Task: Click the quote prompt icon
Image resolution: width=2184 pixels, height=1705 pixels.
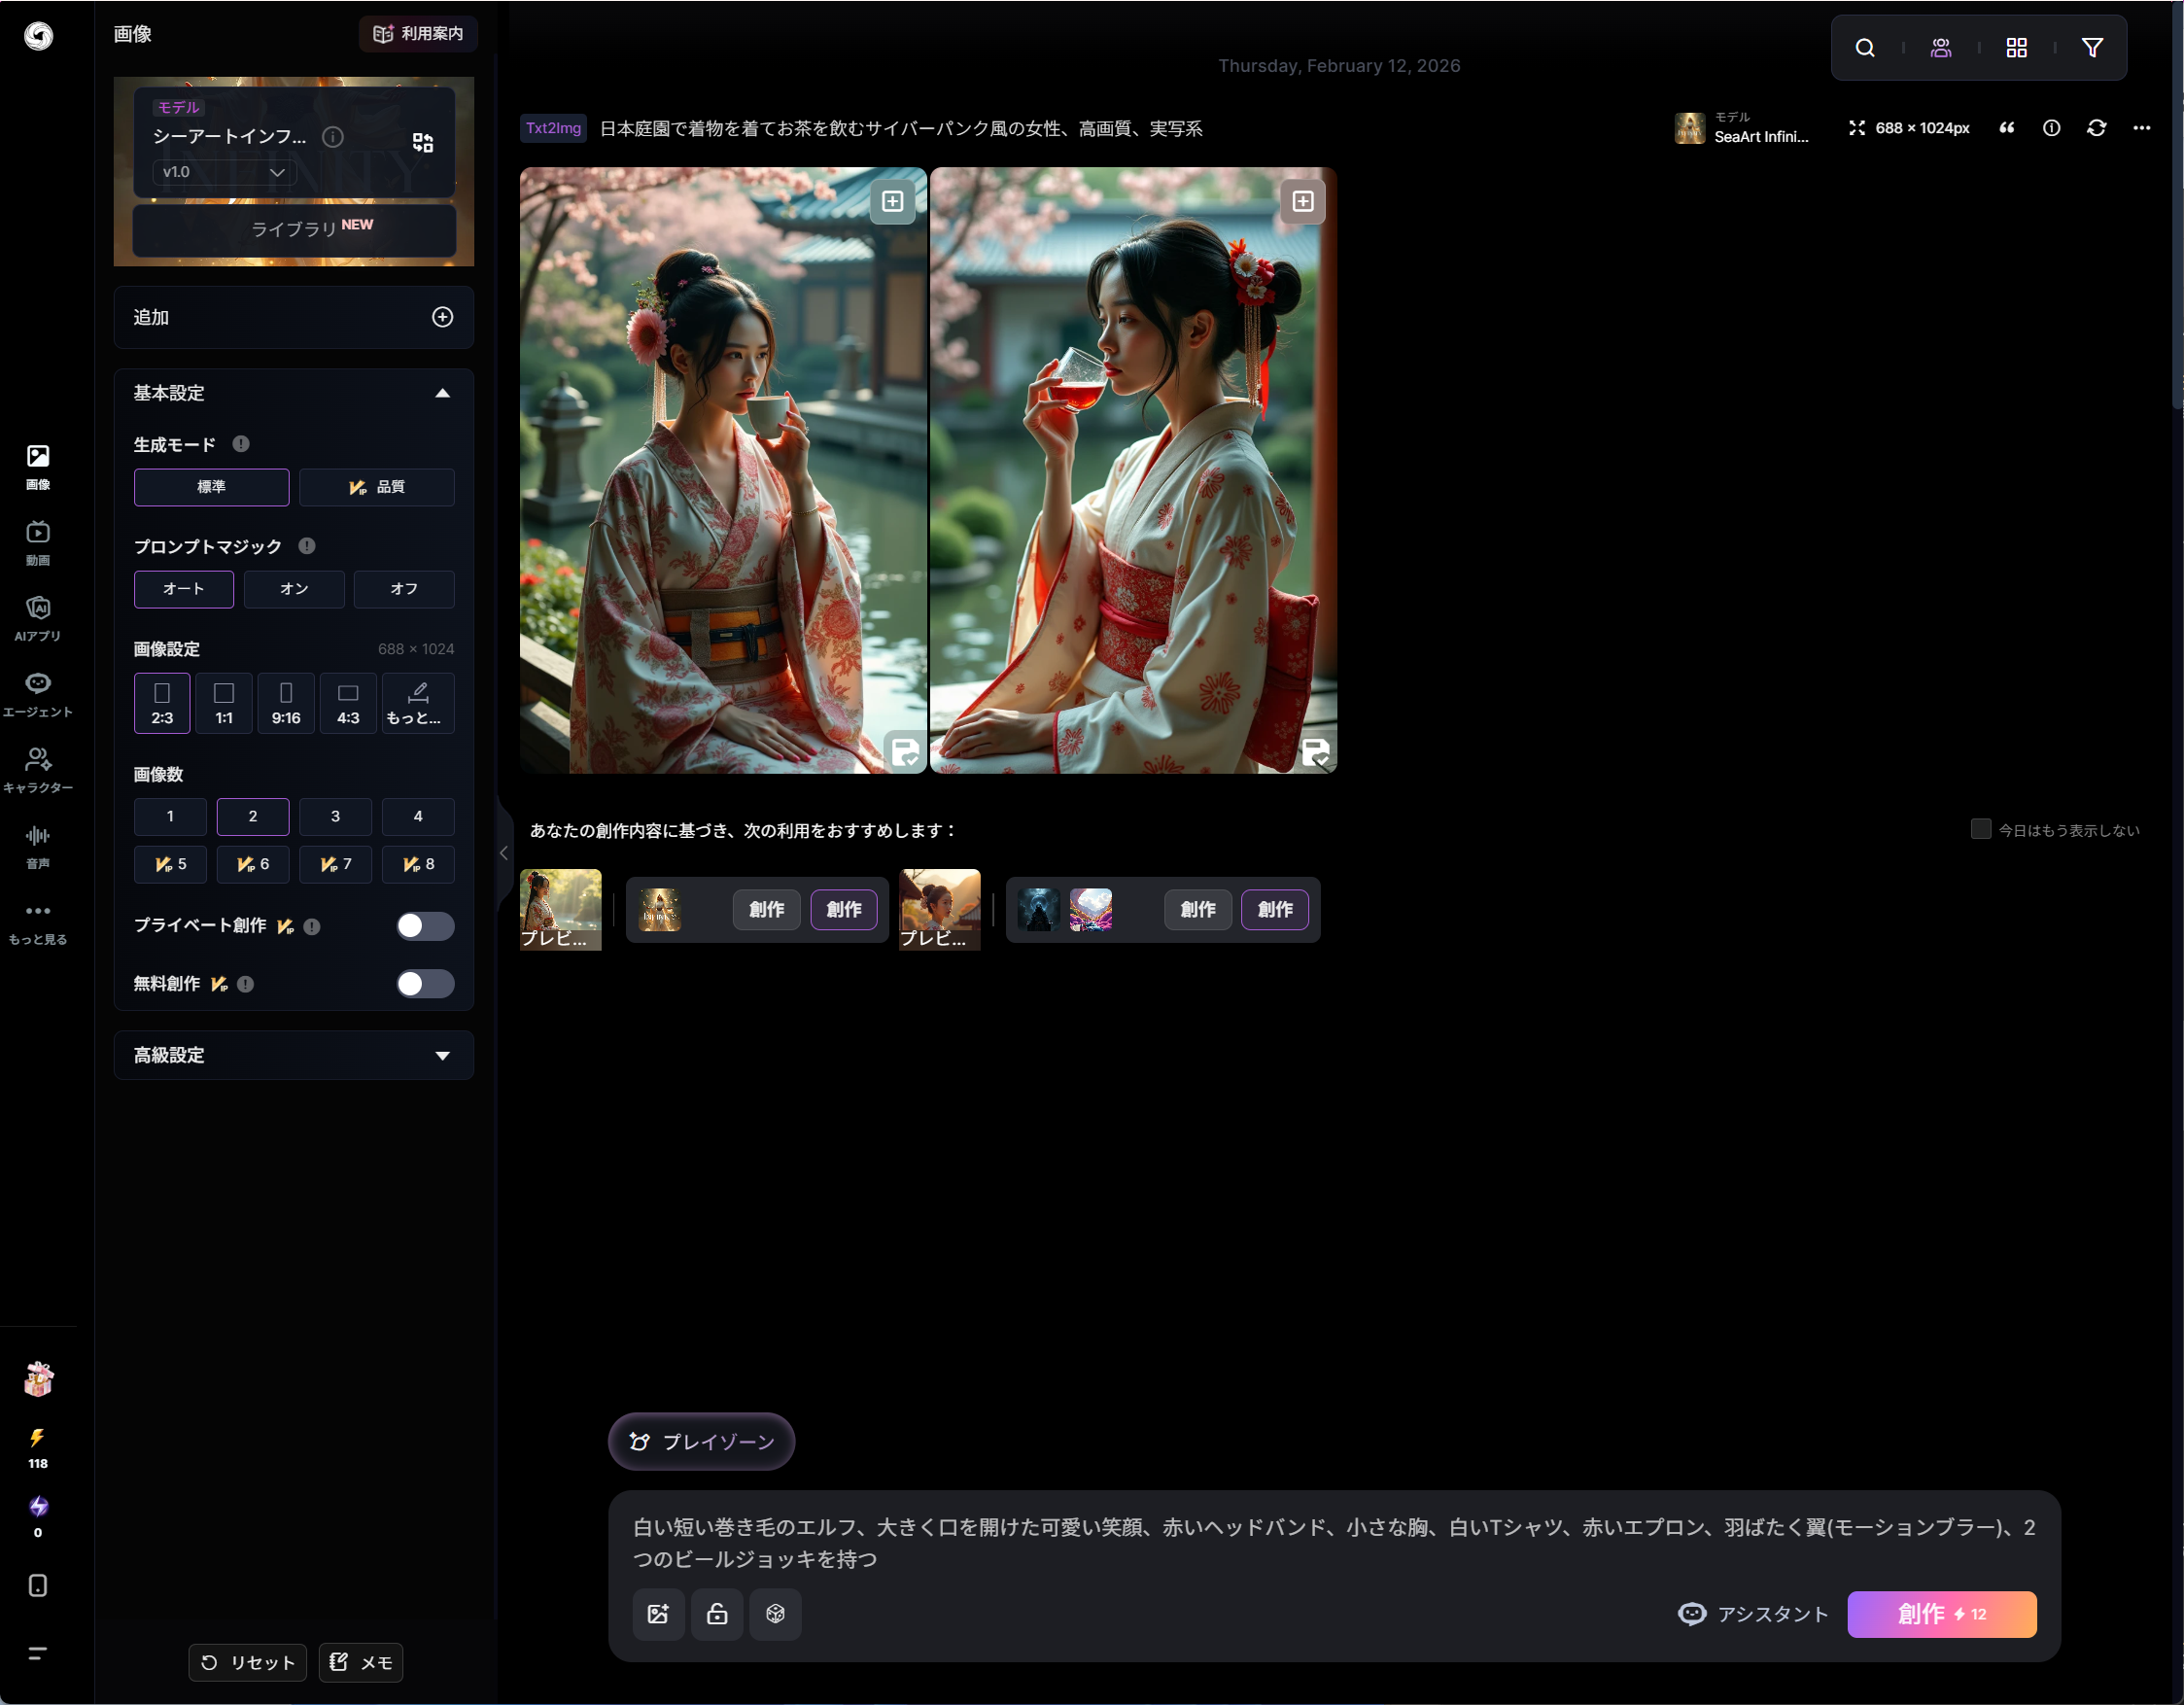Action: (x=2006, y=128)
